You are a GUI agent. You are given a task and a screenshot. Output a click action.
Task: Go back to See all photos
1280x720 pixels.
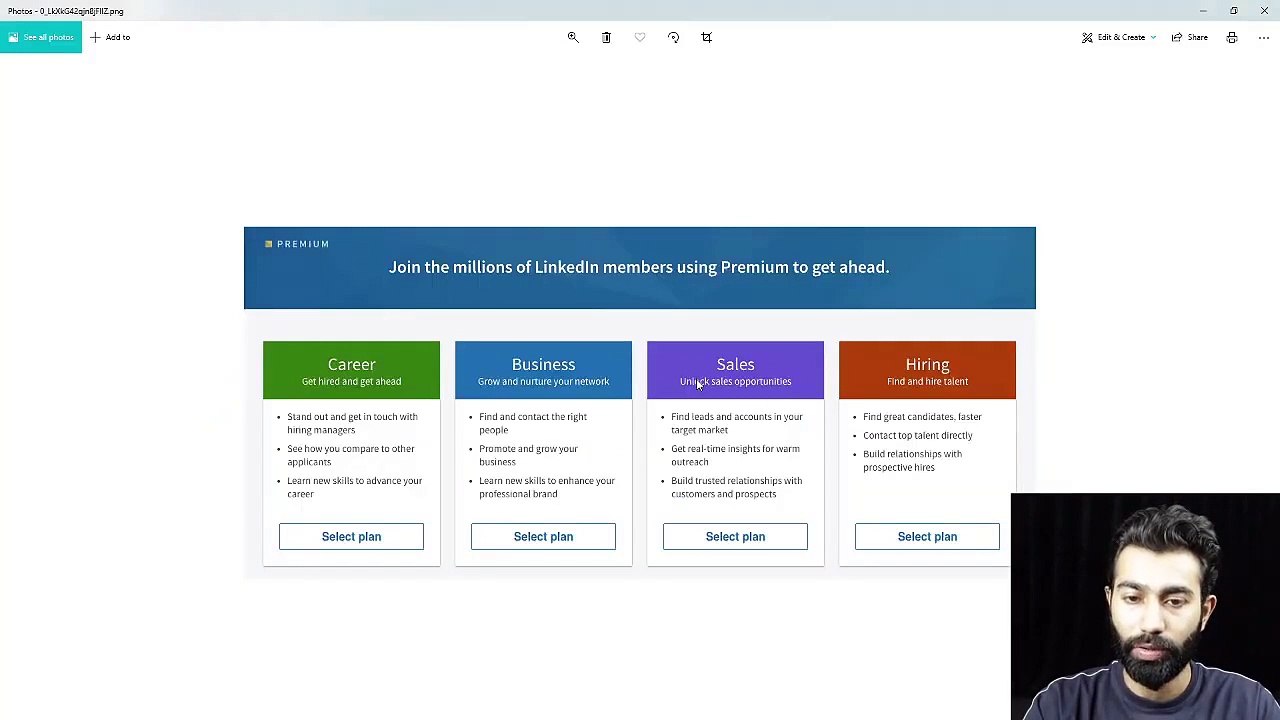click(x=41, y=37)
